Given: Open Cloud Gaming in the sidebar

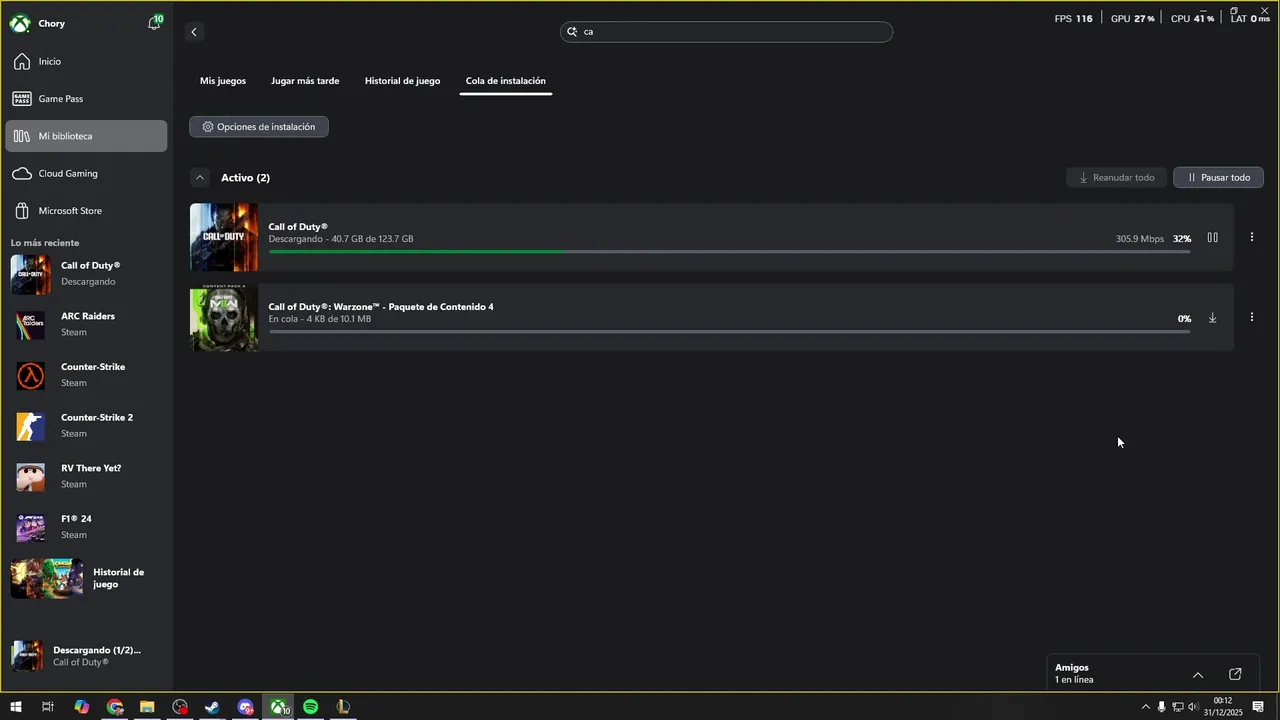Looking at the screenshot, I should click(x=86, y=174).
